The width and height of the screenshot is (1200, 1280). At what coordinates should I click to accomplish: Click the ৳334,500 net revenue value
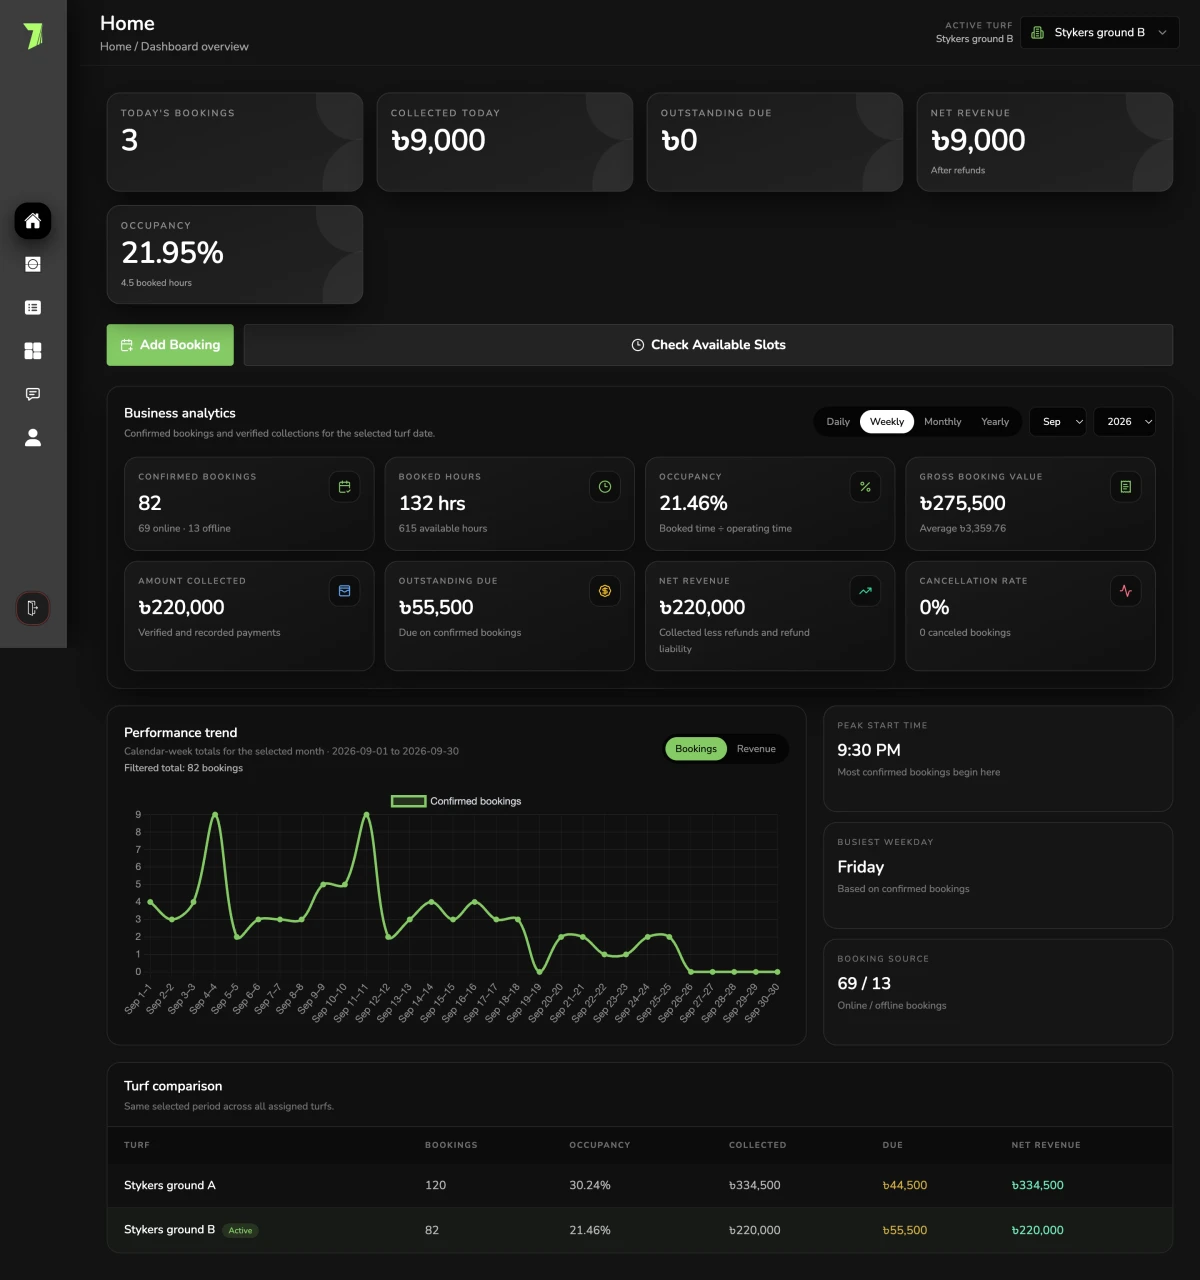click(1038, 1185)
